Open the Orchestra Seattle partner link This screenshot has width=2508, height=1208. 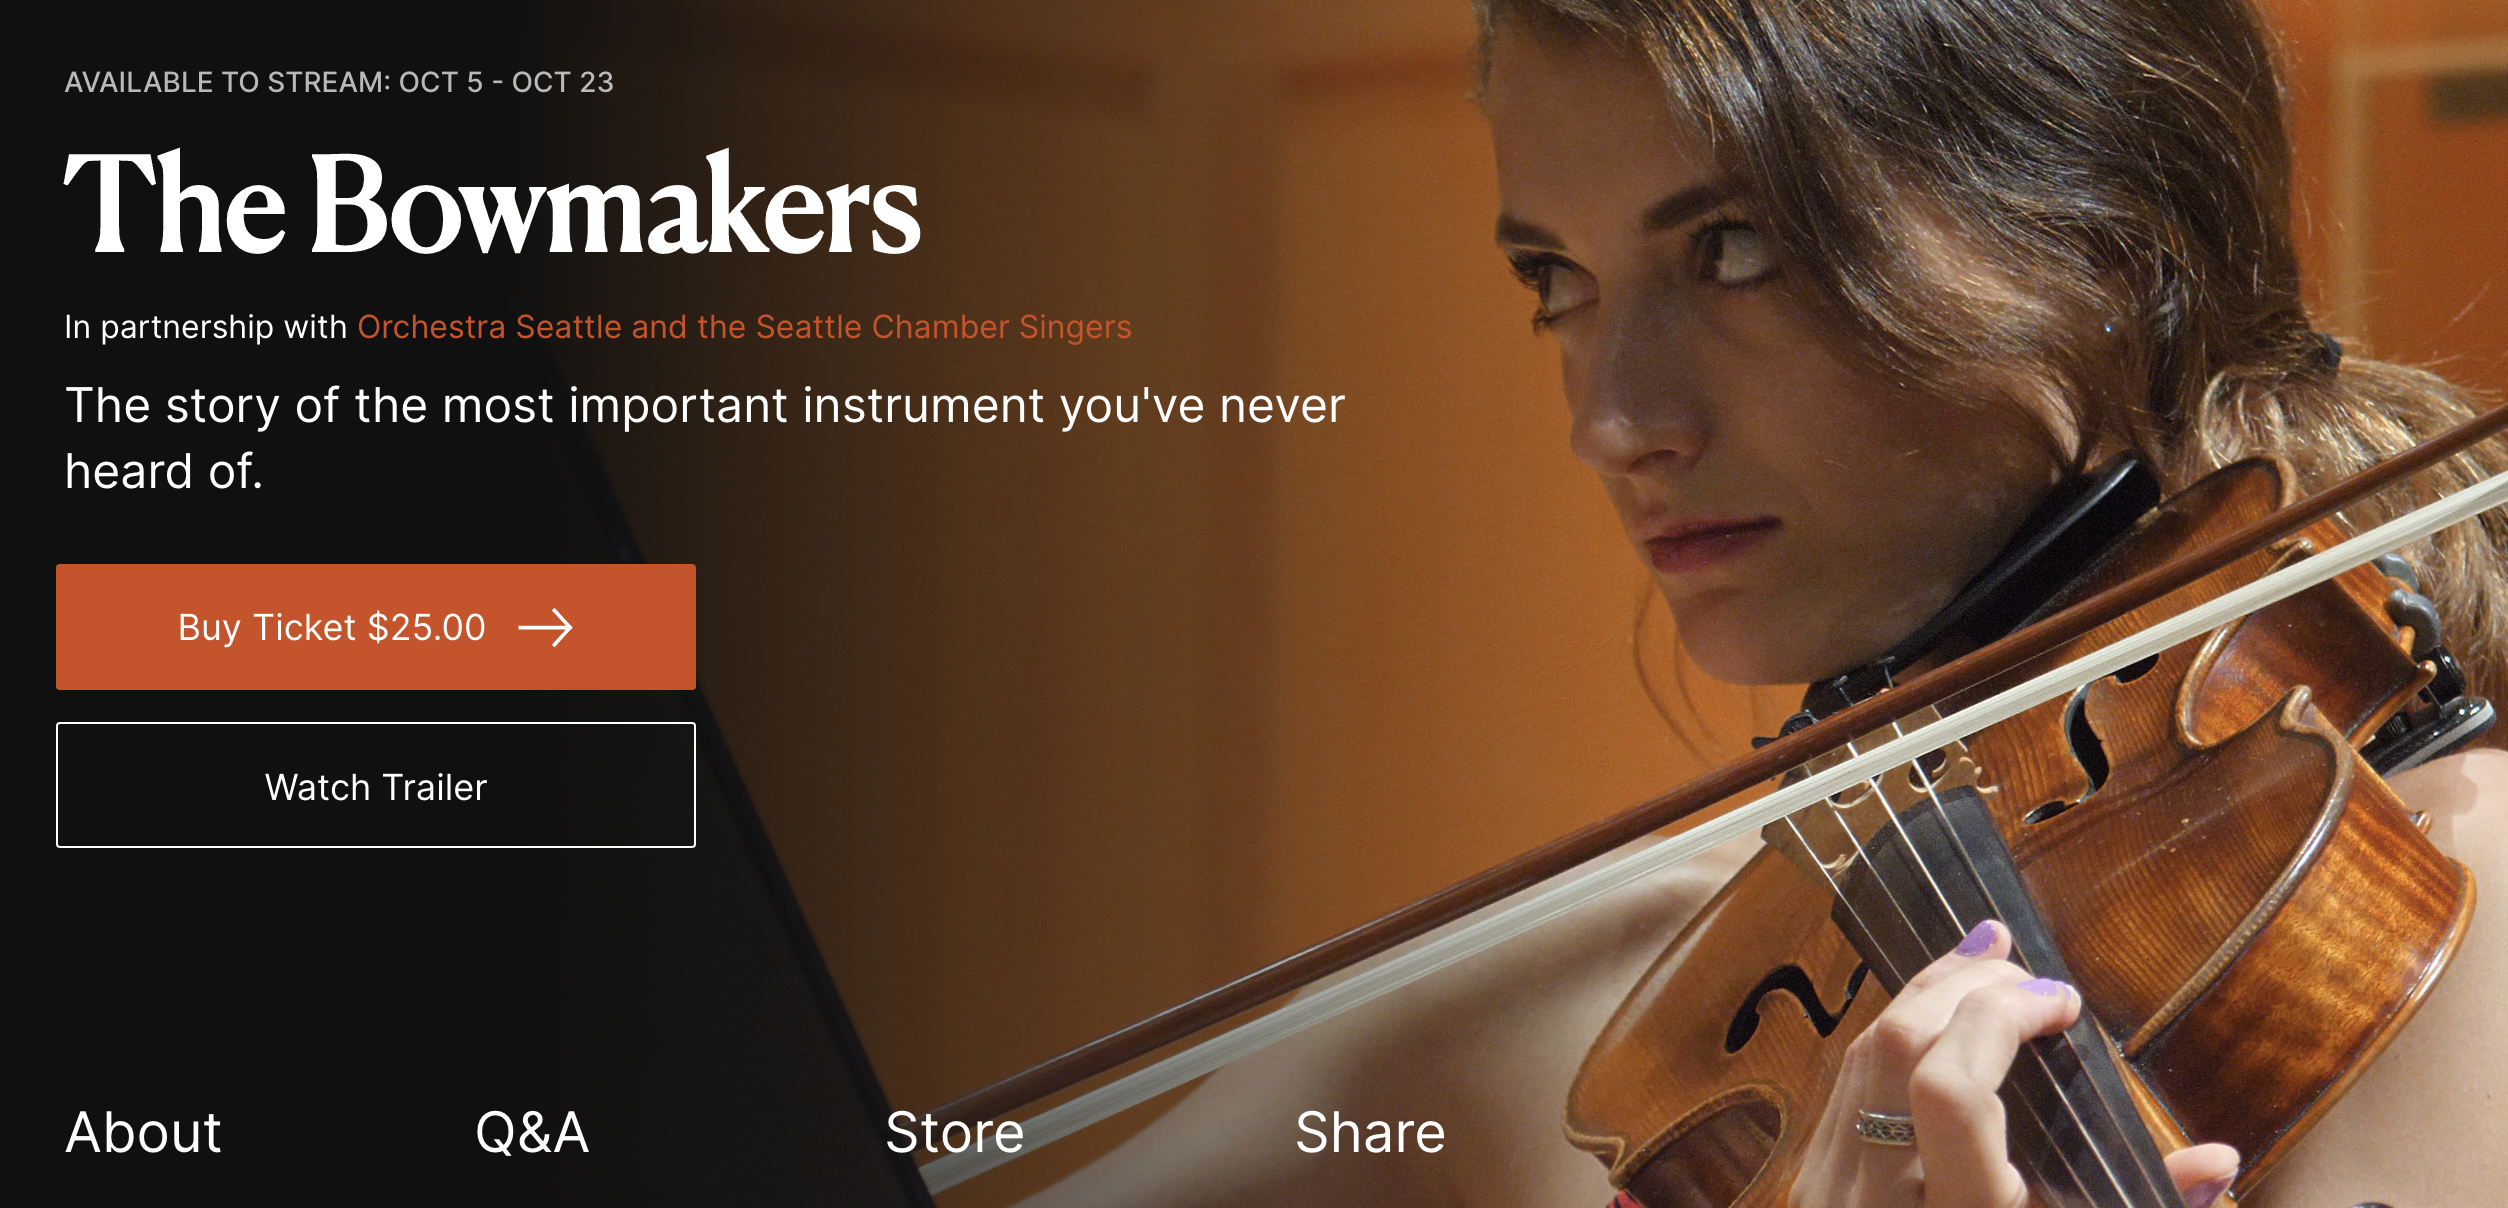click(x=744, y=327)
